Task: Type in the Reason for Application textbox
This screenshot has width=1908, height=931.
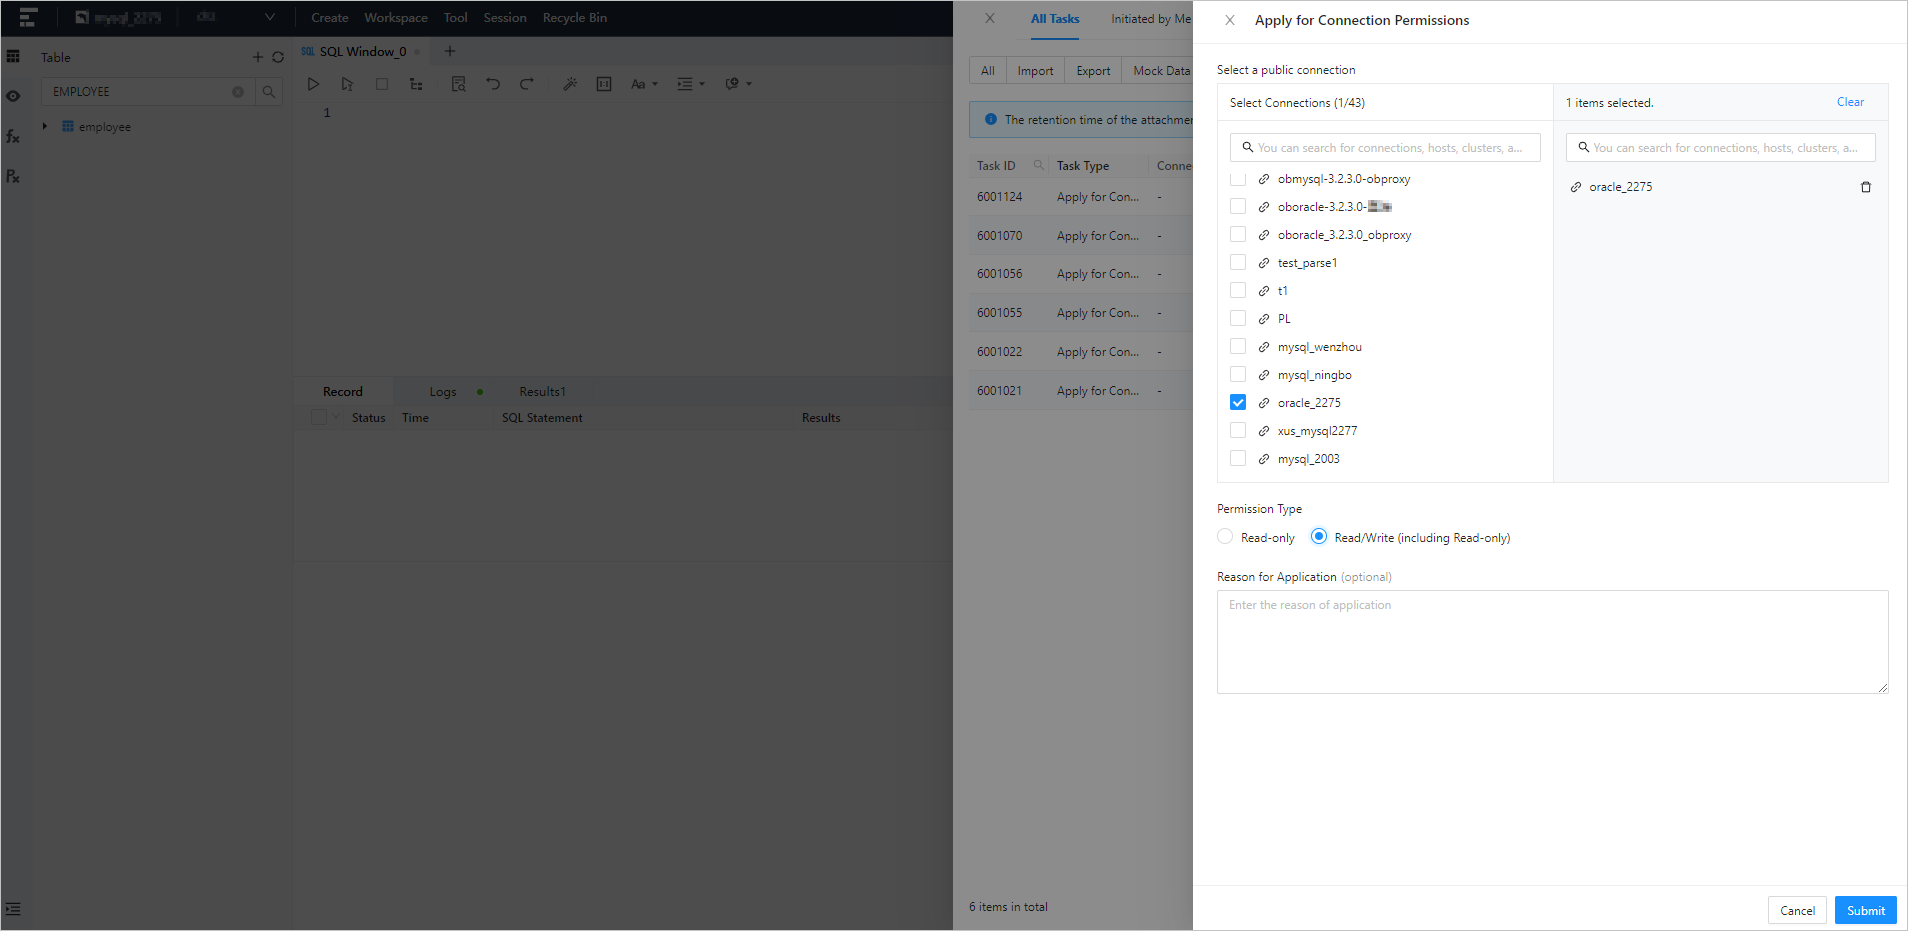Action: coord(1551,642)
